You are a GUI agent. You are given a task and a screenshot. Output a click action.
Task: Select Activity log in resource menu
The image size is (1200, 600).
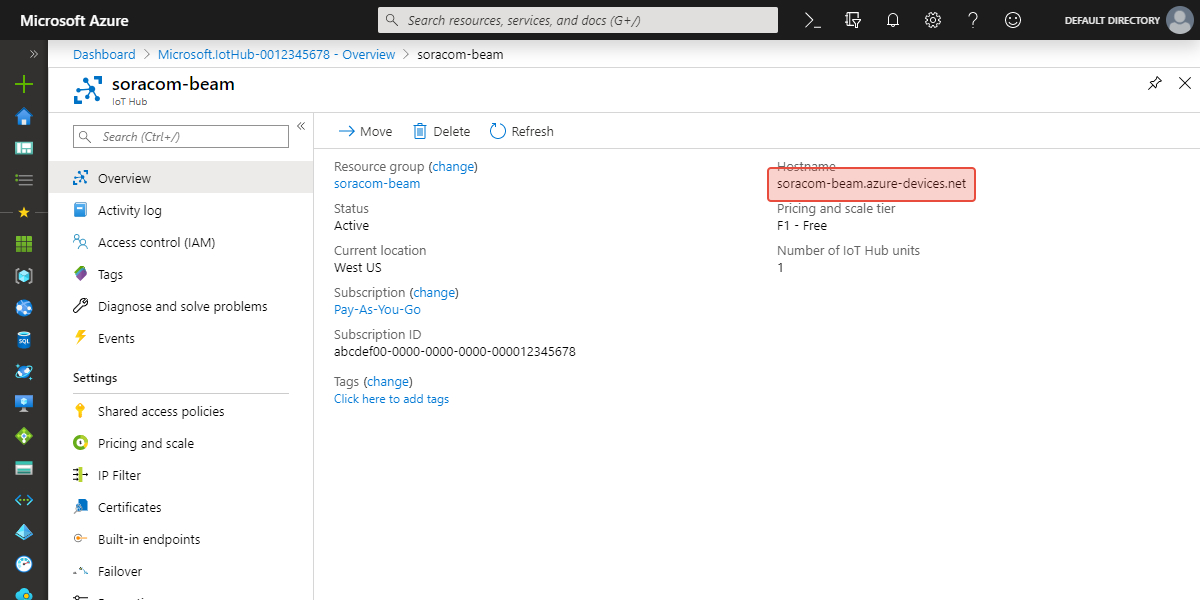129,211
